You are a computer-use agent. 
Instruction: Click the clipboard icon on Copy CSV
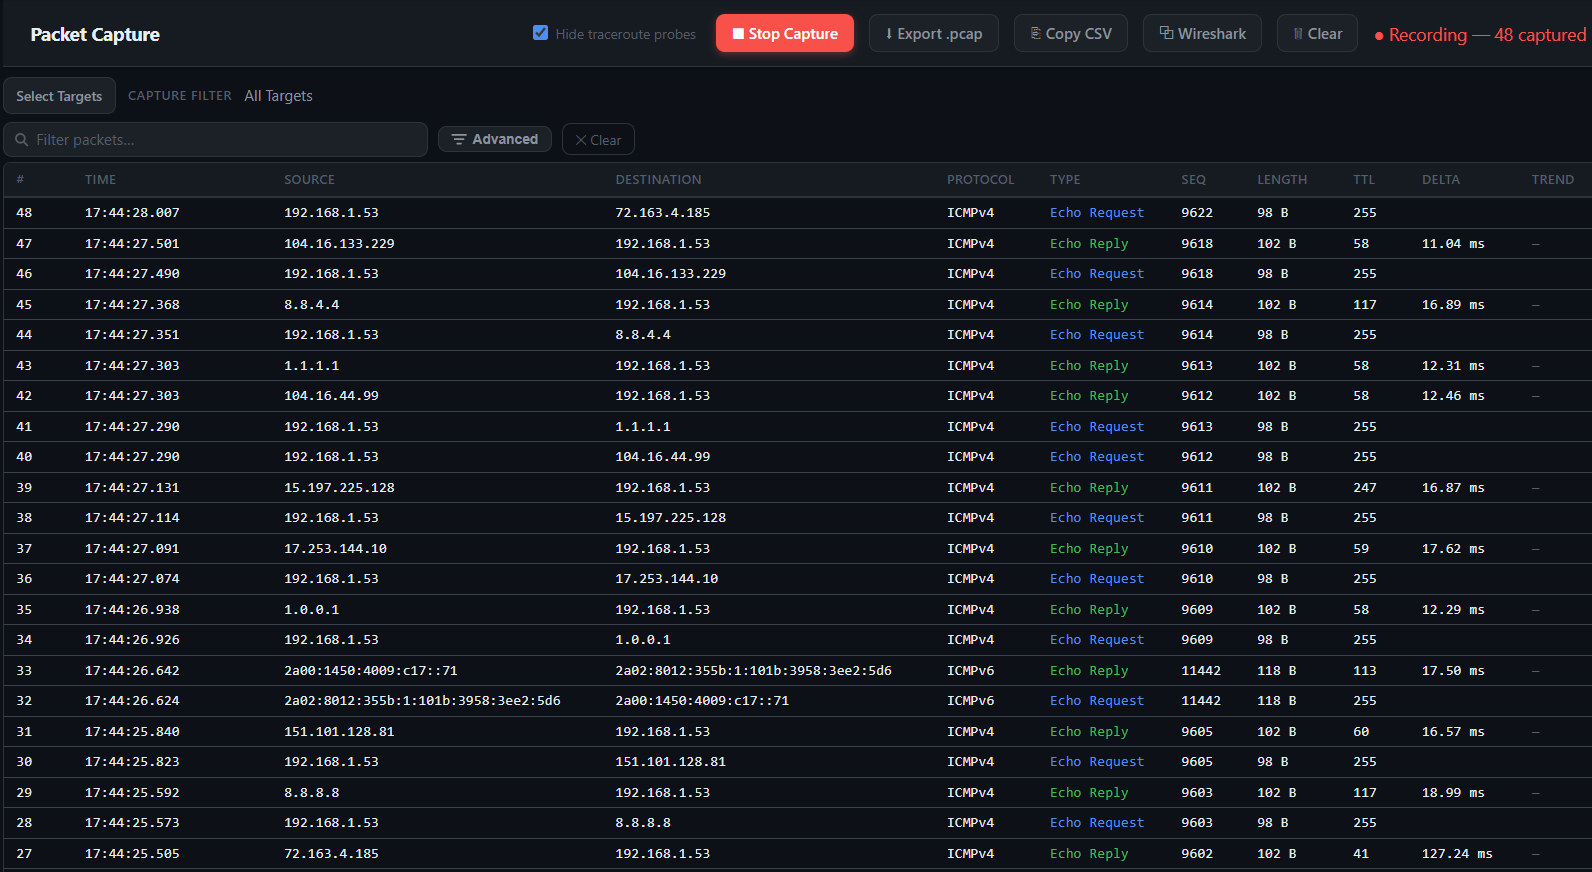tap(1036, 34)
